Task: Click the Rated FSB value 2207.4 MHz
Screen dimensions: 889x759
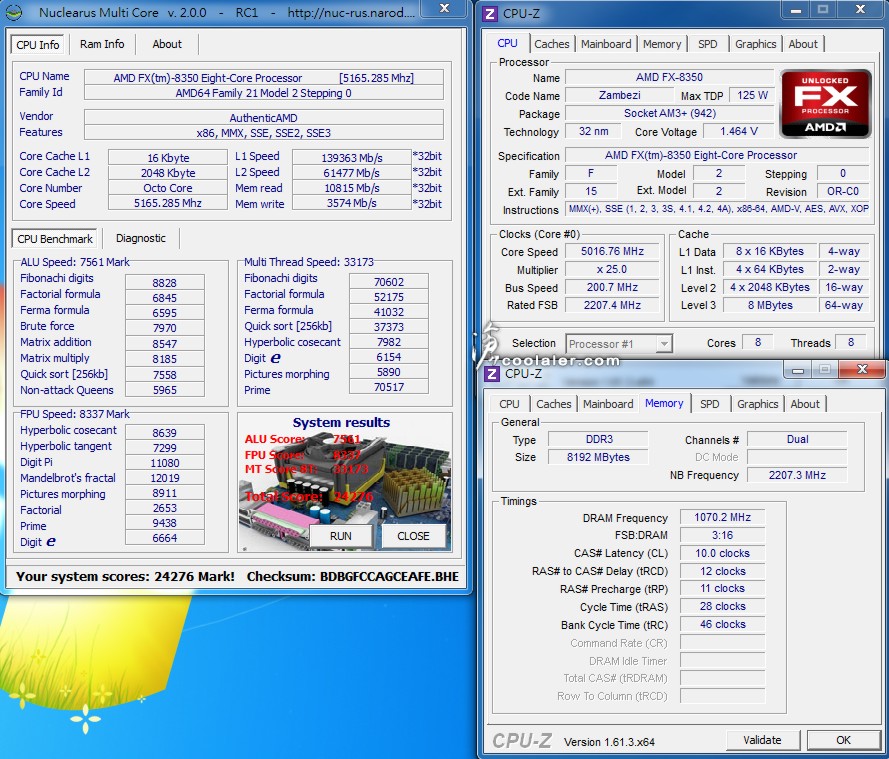Action: [612, 305]
